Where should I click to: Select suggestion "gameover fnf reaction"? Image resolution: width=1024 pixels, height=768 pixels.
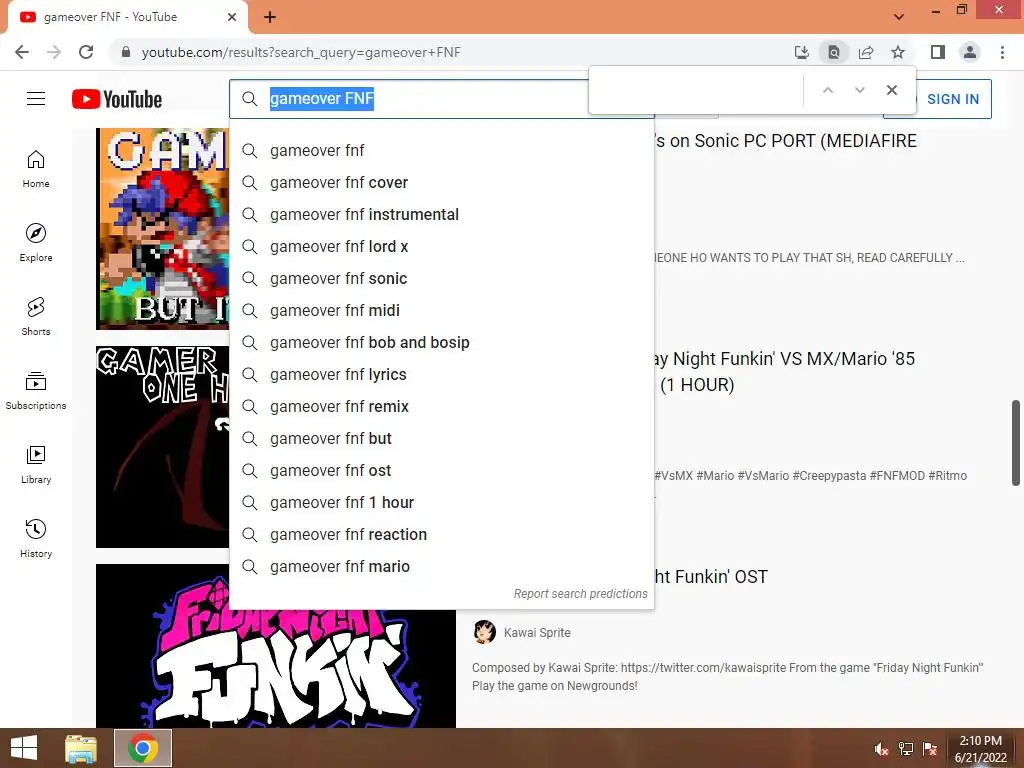tap(441, 534)
